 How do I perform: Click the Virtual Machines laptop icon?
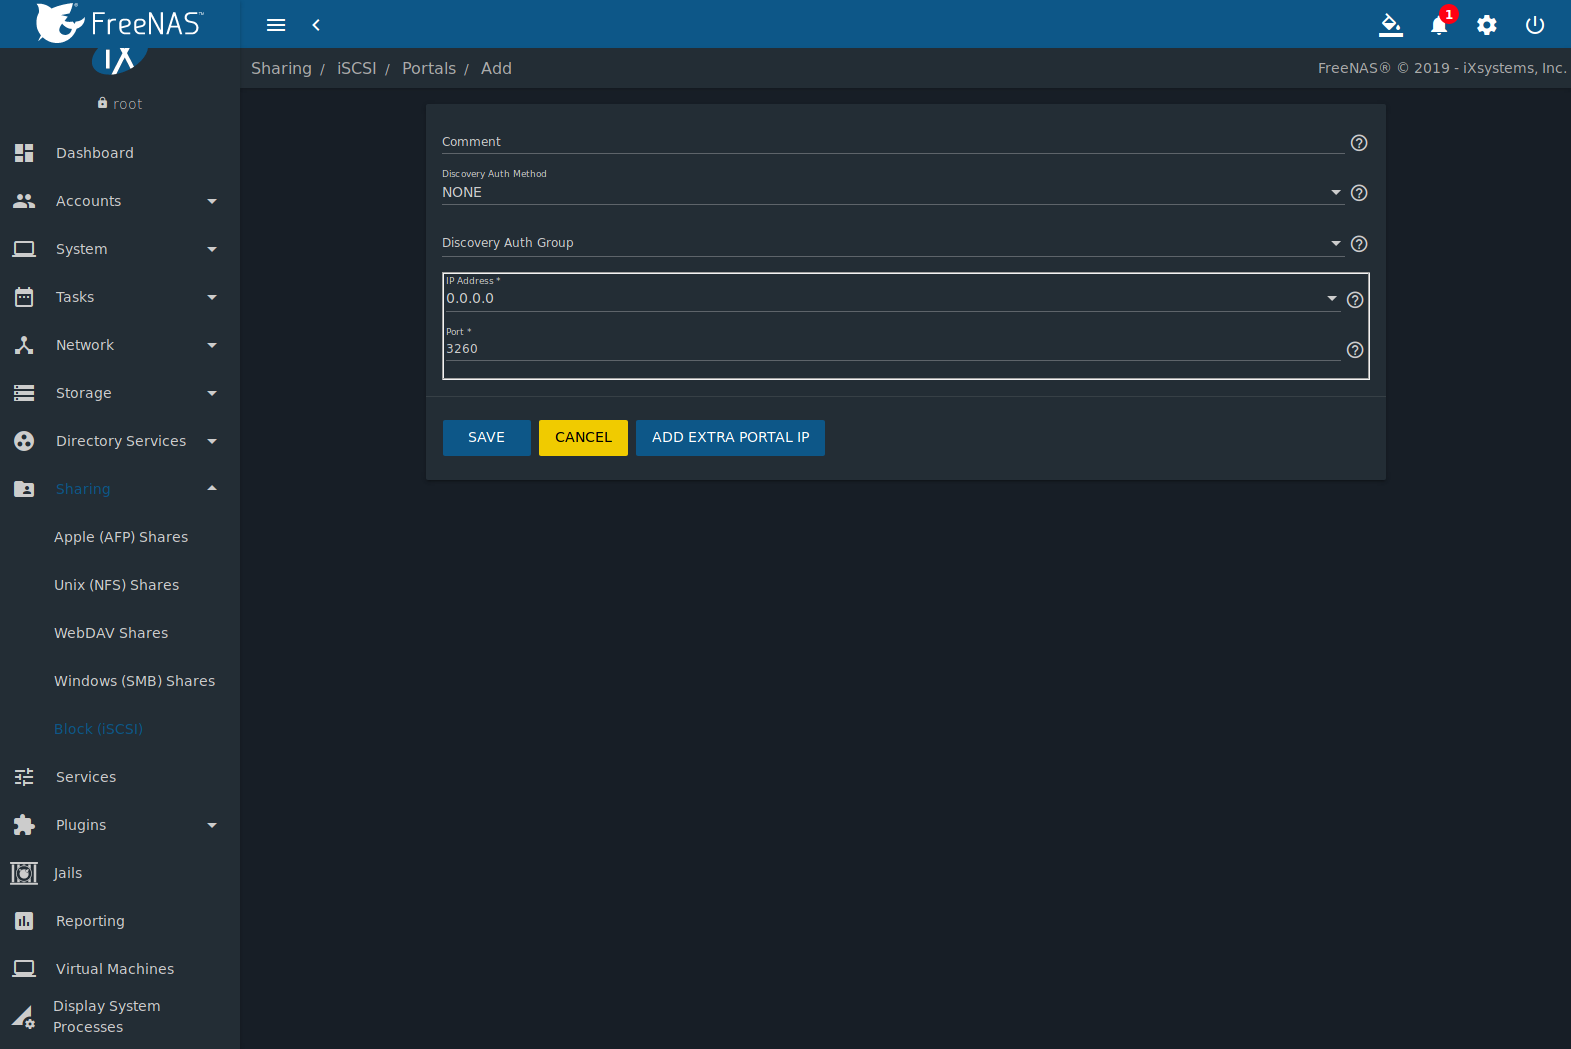[x=24, y=969]
